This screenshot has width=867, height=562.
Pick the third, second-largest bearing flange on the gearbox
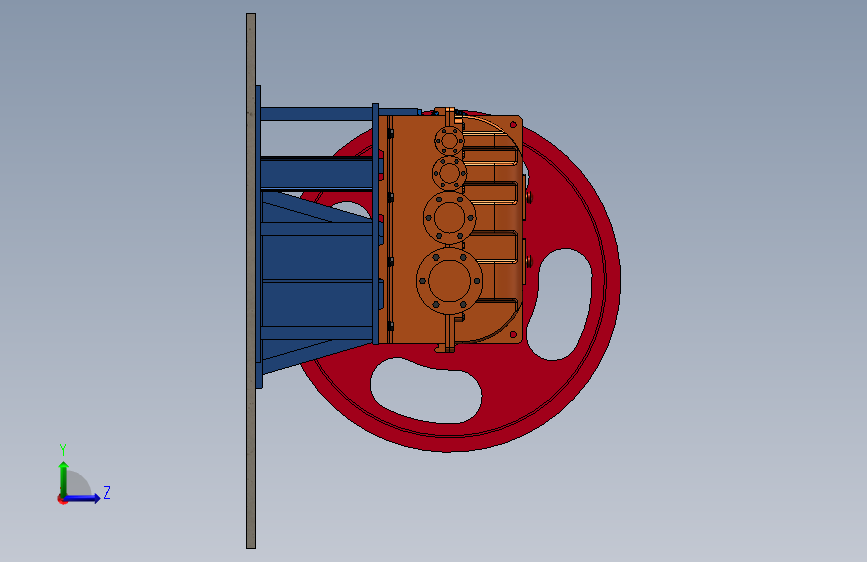pyautogui.click(x=450, y=217)
